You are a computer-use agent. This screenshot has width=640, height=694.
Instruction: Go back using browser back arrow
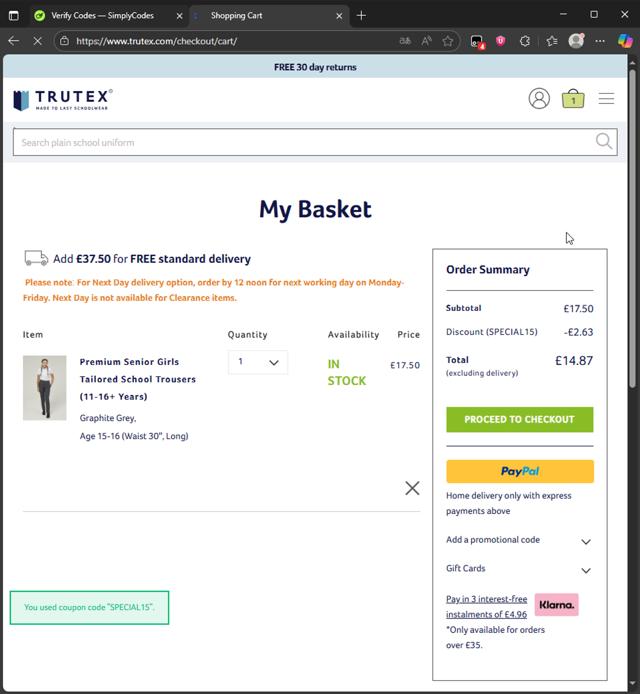point(14,41)
